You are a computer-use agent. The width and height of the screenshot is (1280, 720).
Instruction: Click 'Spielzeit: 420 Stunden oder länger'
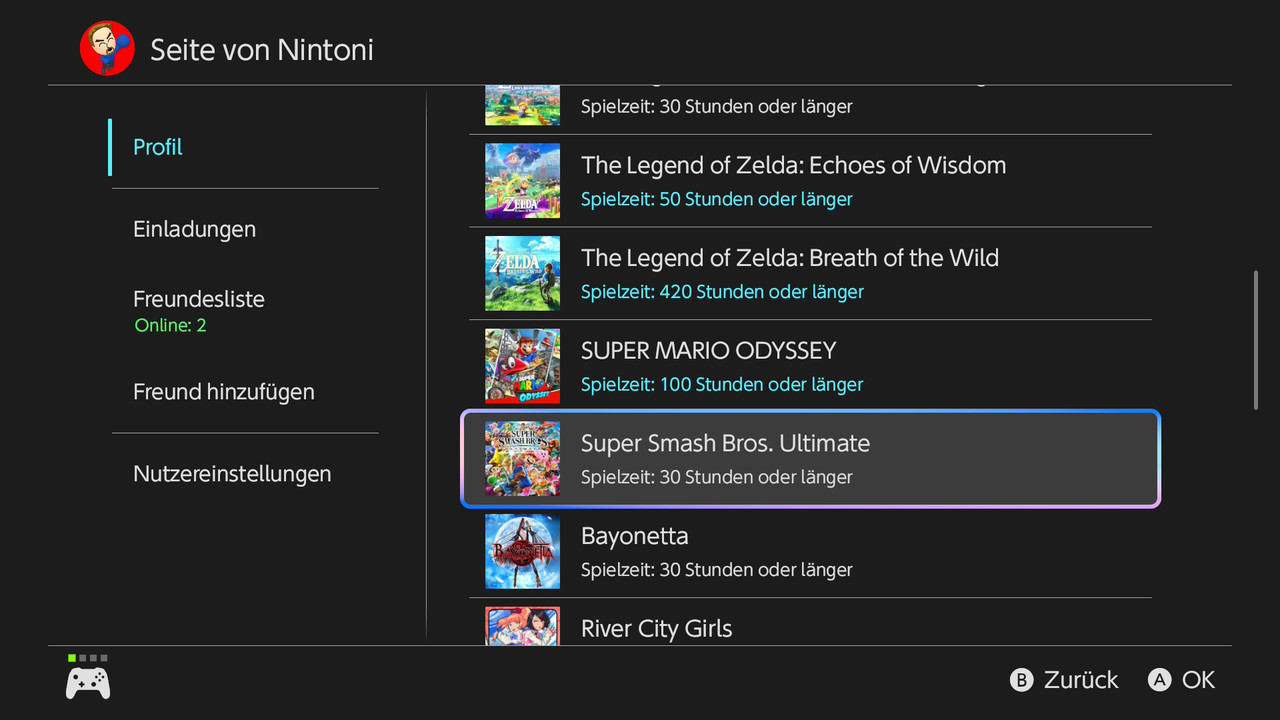[x=722, y=292]
